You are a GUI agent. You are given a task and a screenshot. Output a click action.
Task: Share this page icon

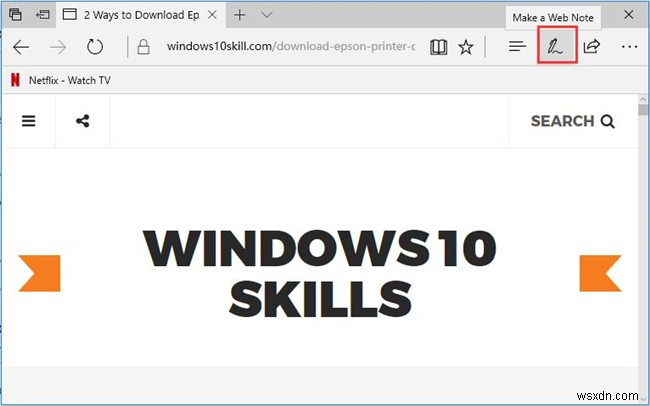coord(592,46)
